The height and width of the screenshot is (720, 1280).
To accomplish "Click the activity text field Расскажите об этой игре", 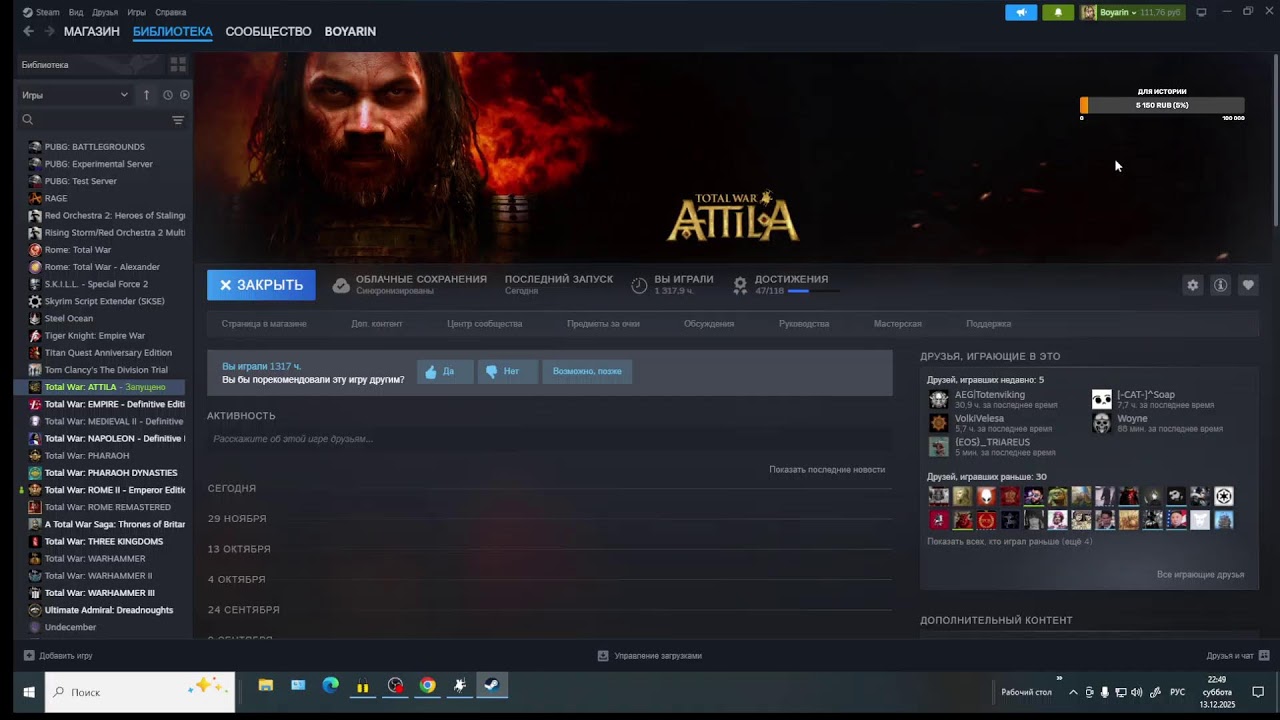I will [x=549, y=439].
